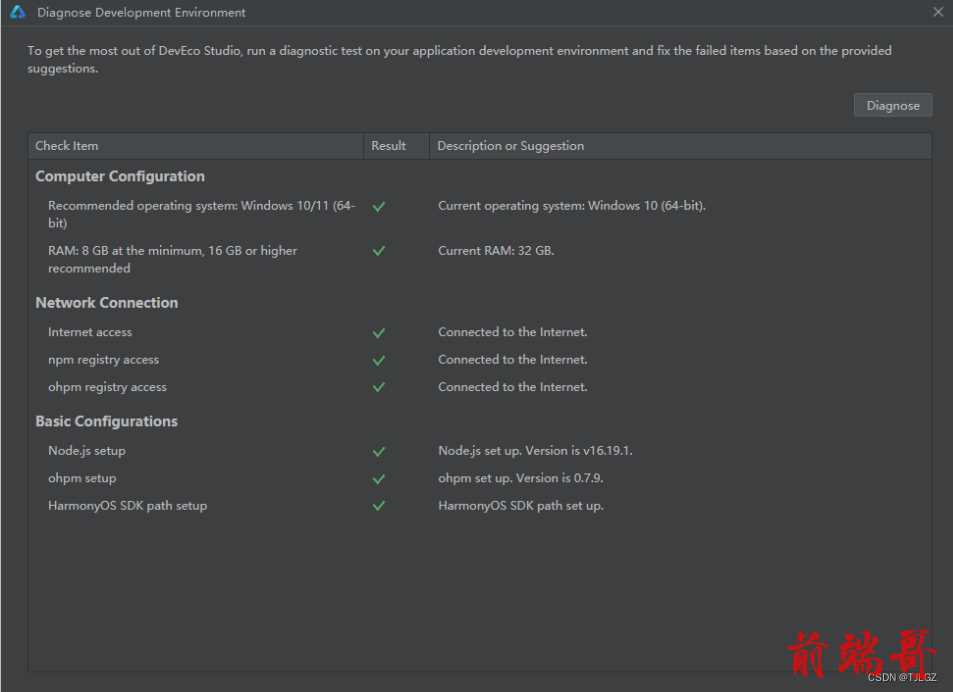Close the Diagnose Development Environment dialog
The width and height of the screenshot is (953, 692).
click(x=938, y=12)
